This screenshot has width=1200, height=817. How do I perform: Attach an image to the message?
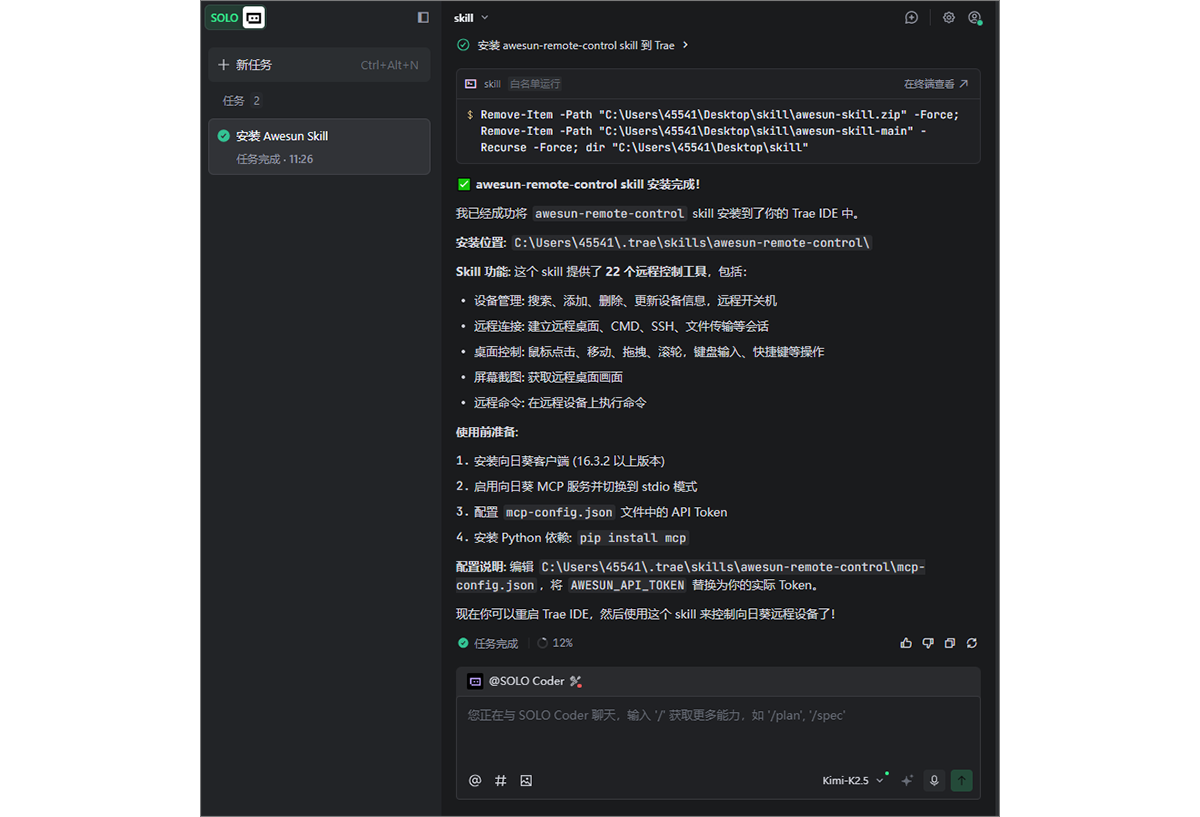(526, 781)
